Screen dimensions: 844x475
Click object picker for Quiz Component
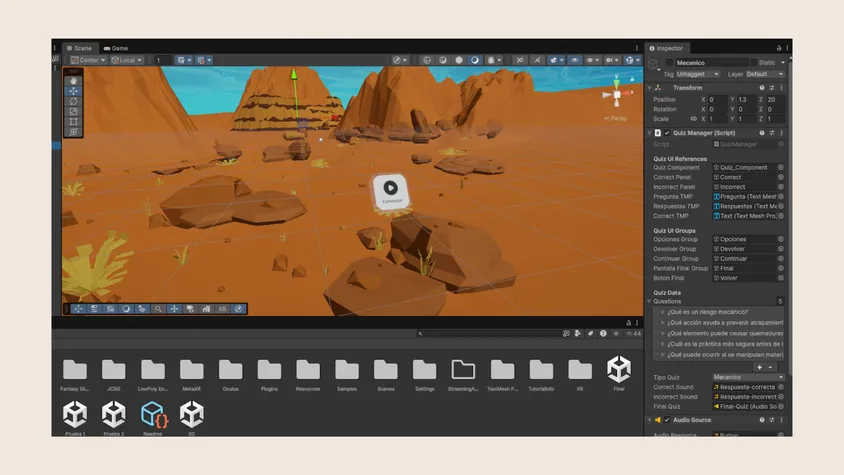point(780,167)
